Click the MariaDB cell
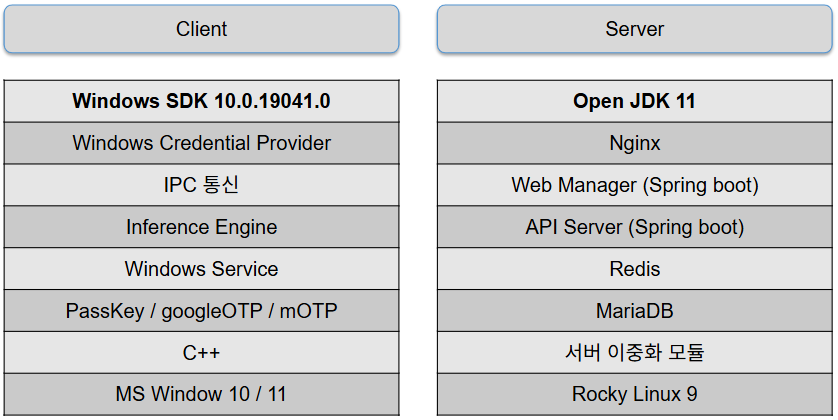838x420 pixels. (634, 311)
